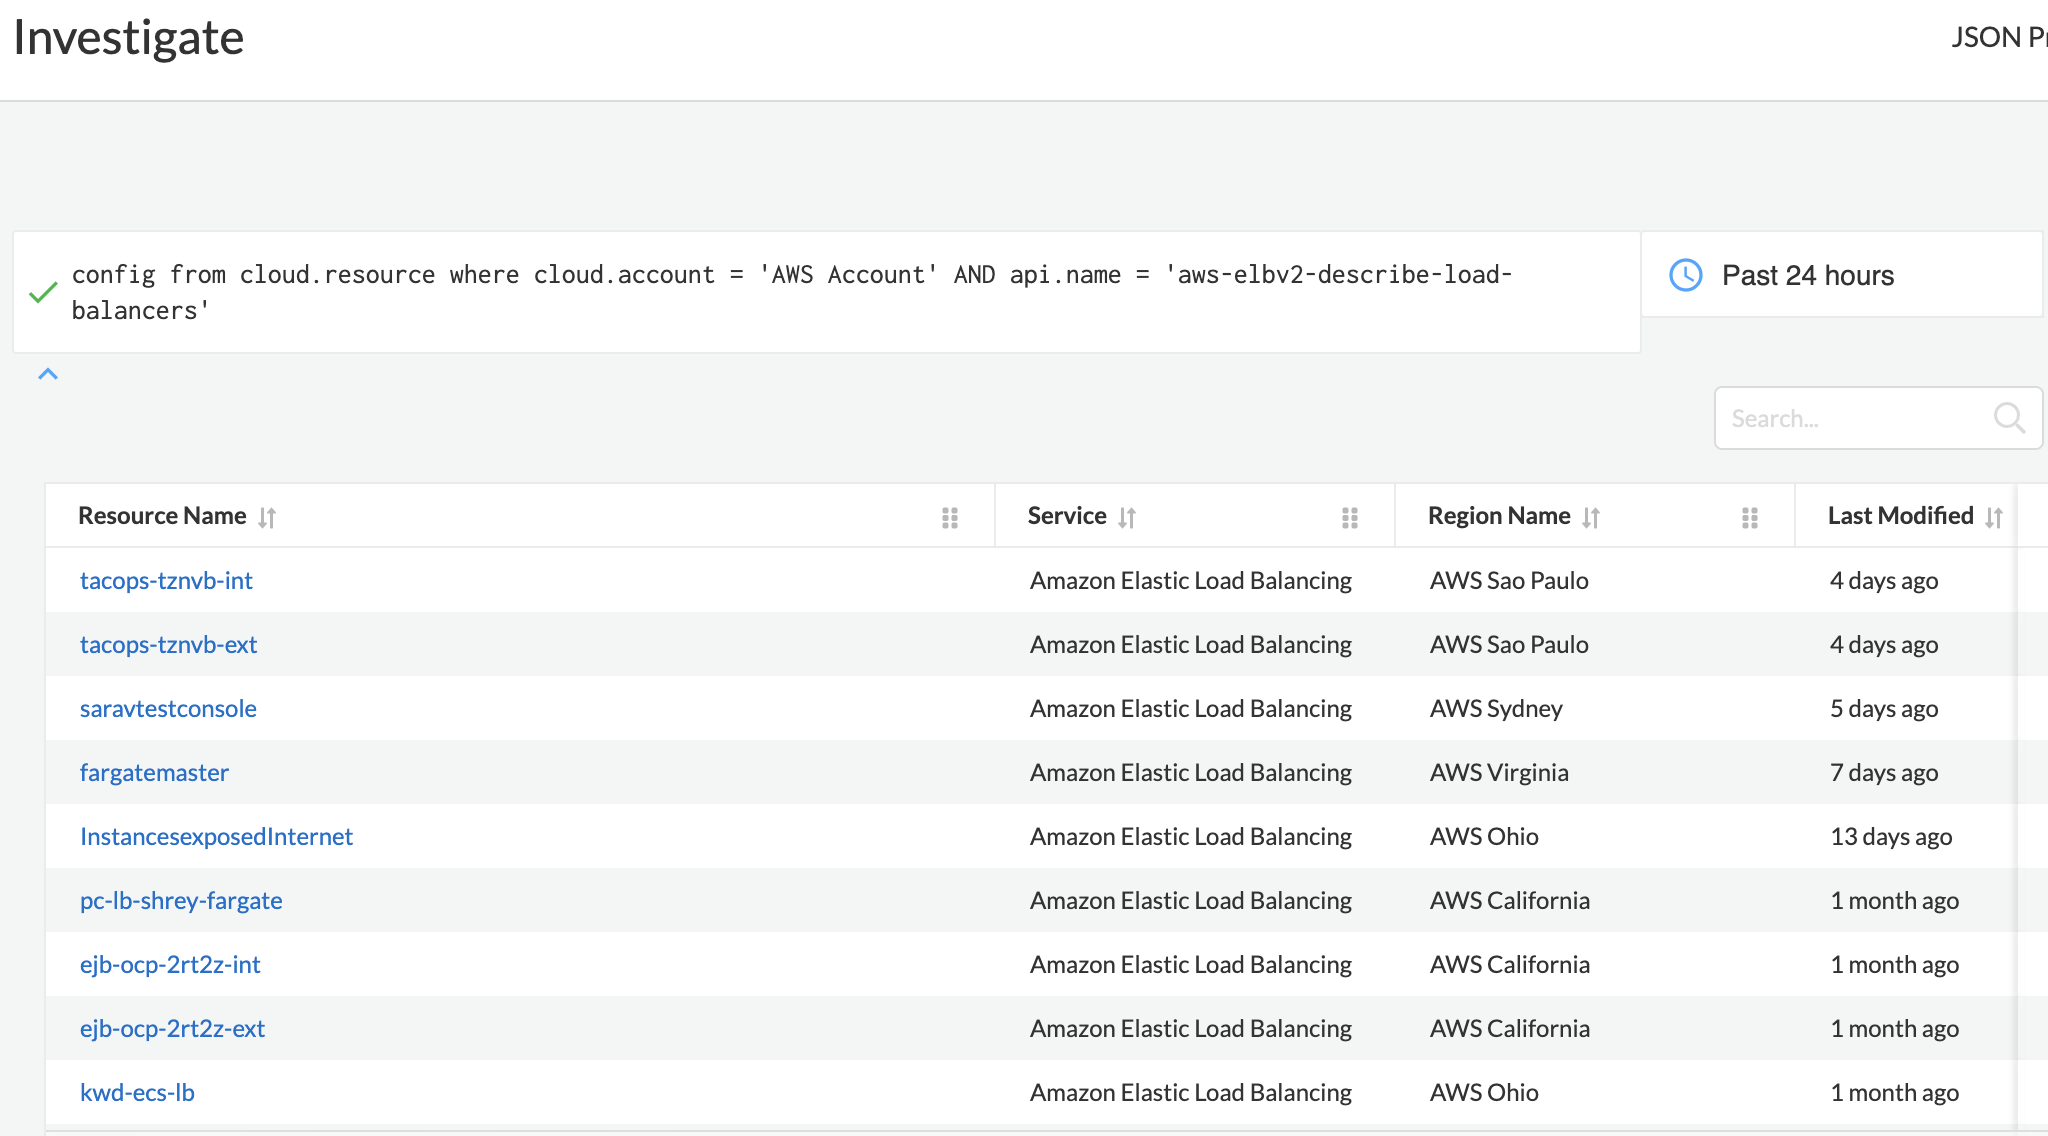Click the green query-valid checkmark icon
This screenshot has height=1136, width=2048.
click(43, 293)
